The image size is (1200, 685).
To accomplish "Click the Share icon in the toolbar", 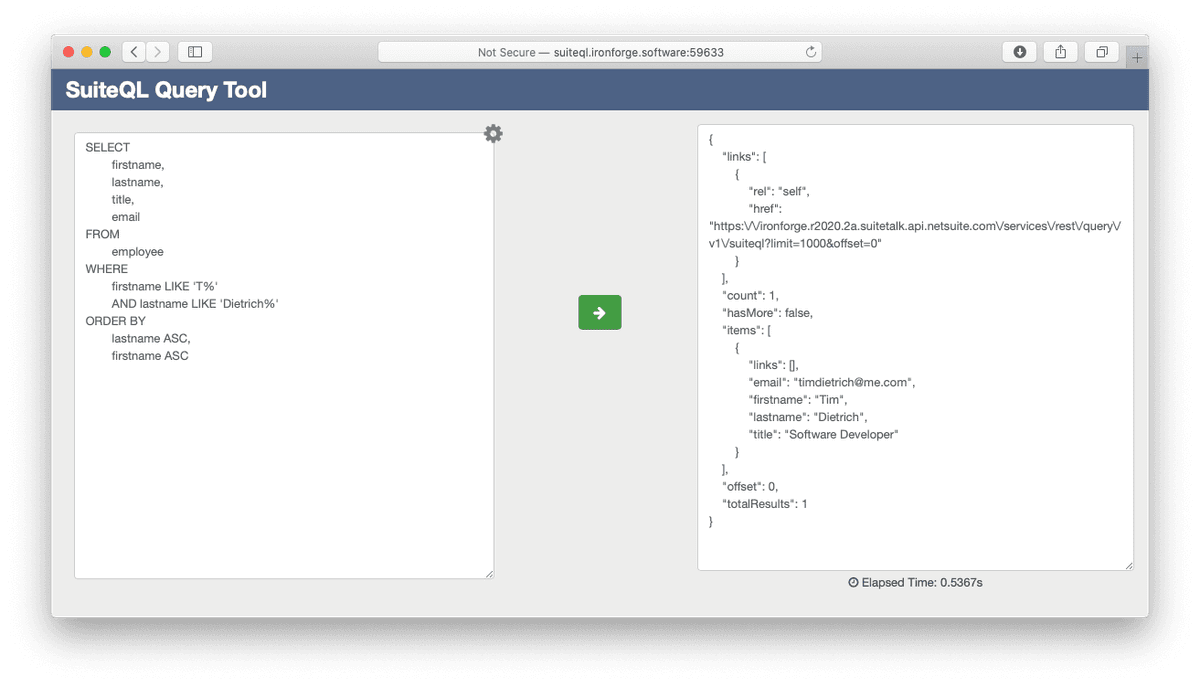I will point(1060,51).
